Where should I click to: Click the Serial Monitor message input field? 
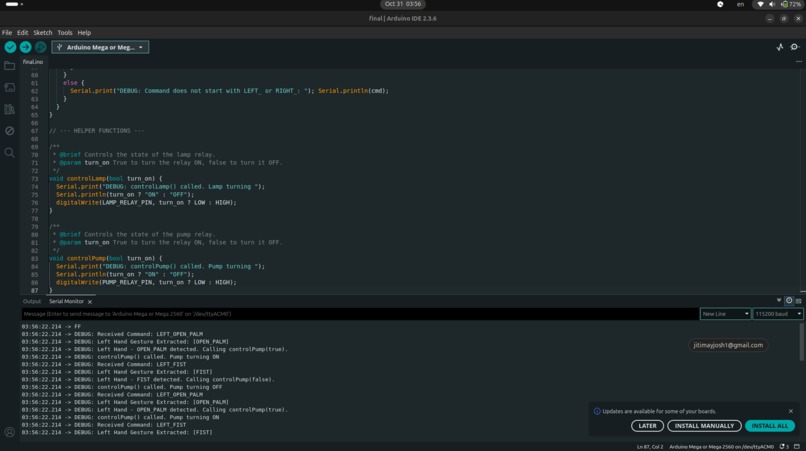[360, 314]
